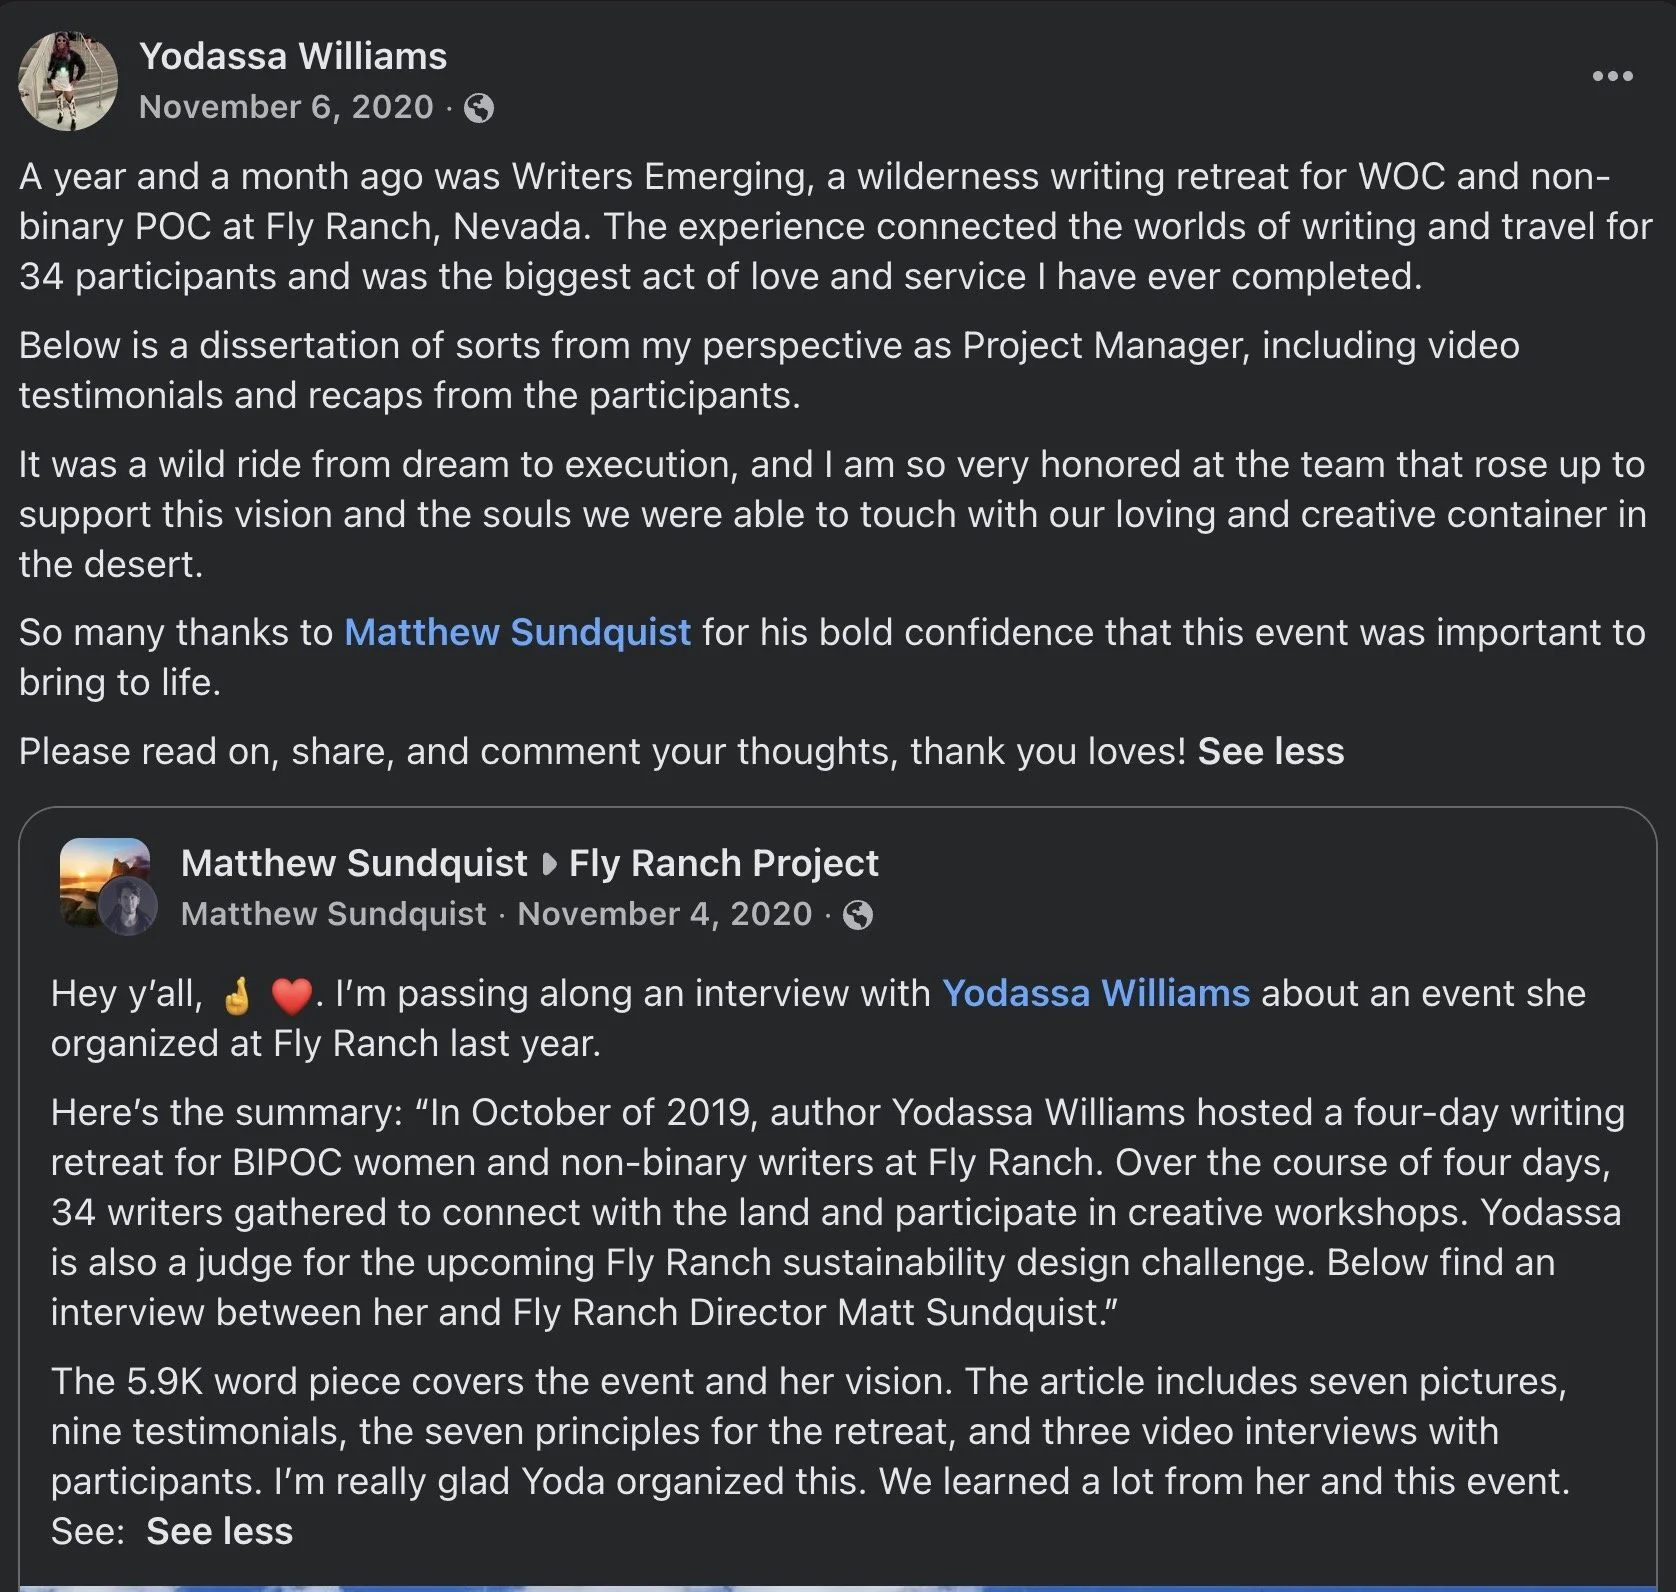Click the public globe icon beside November 6, 2020

[480, 108]
